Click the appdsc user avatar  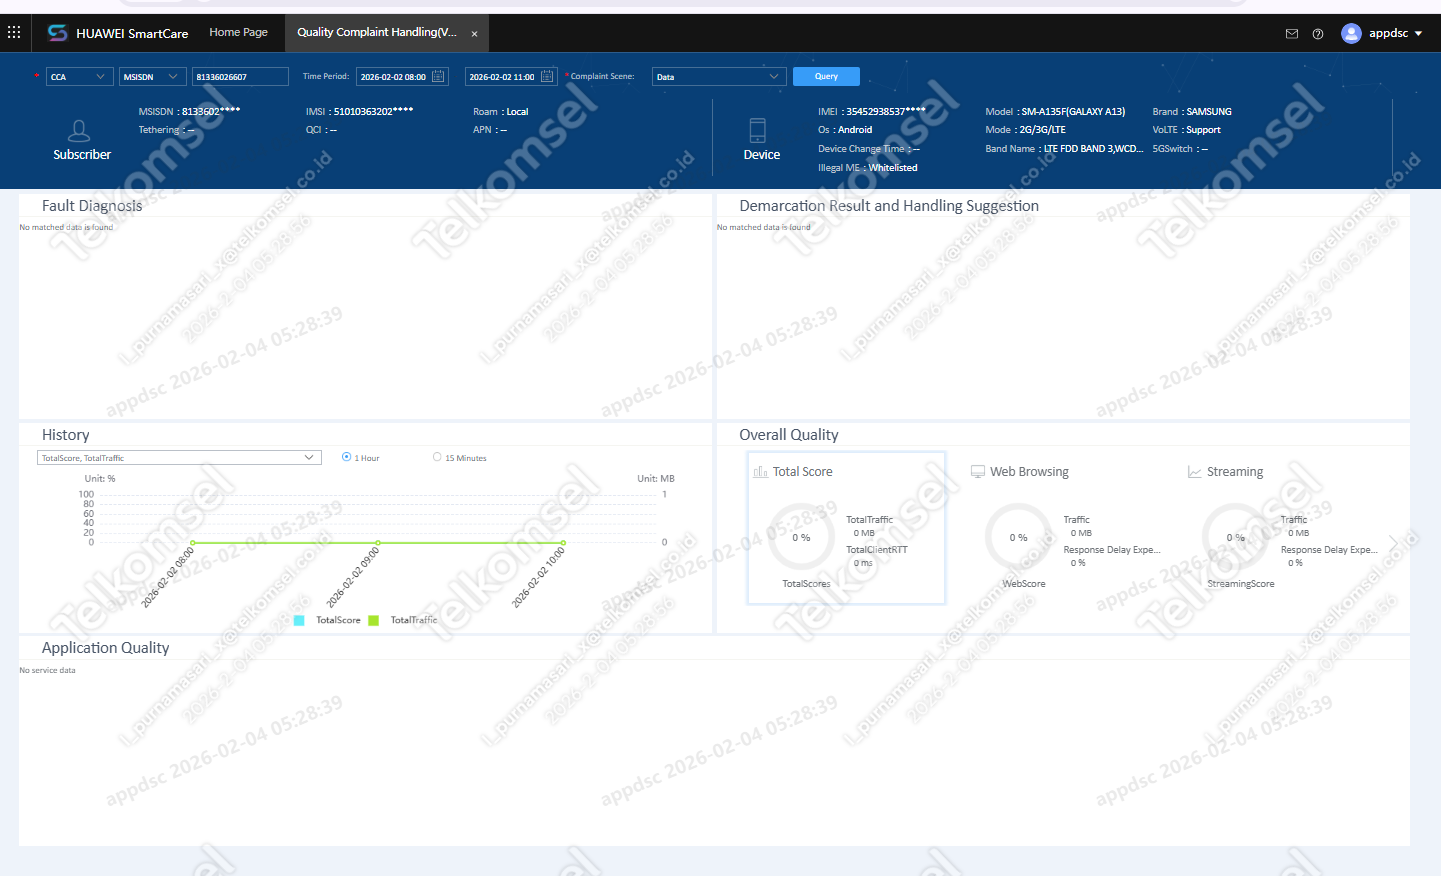tap(1351, 33)
